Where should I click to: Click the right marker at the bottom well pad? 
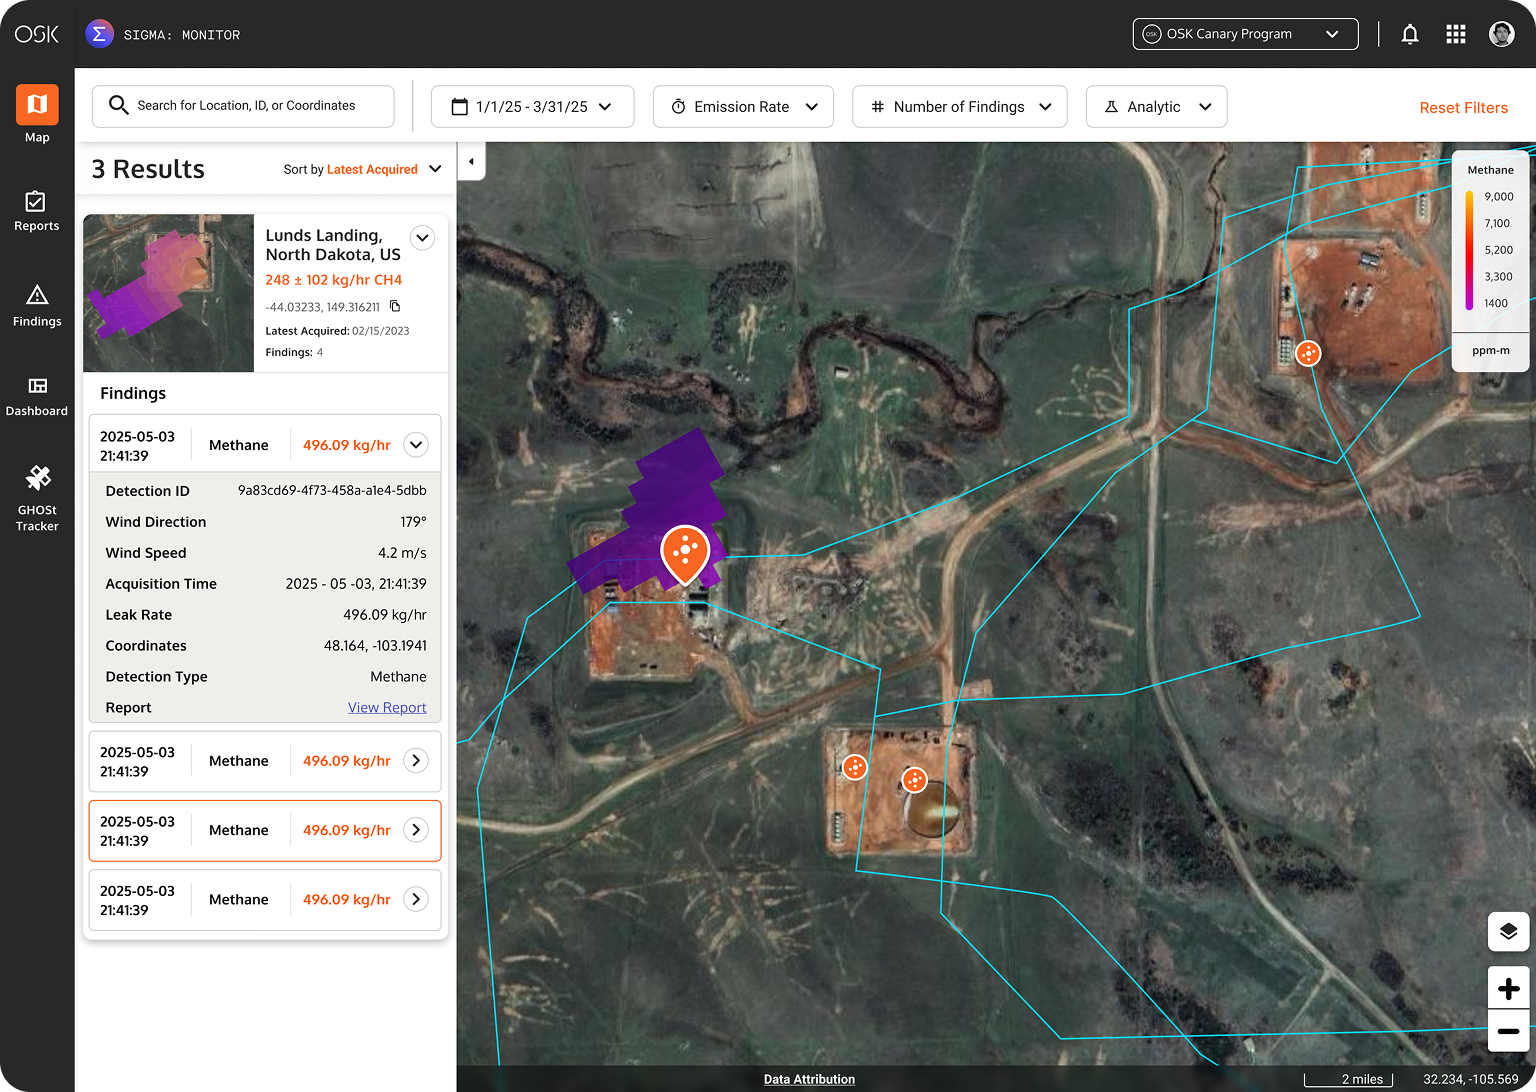pyautogui.click(x=914, y=780)
